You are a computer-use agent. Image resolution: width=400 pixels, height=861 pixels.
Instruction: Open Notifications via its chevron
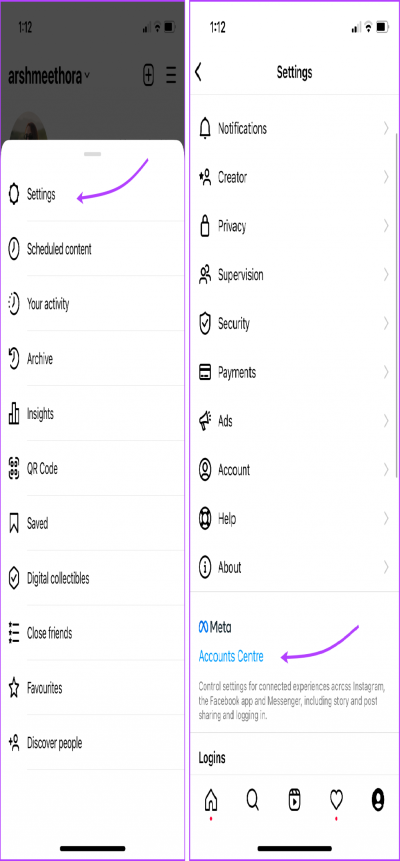(386, 128)
